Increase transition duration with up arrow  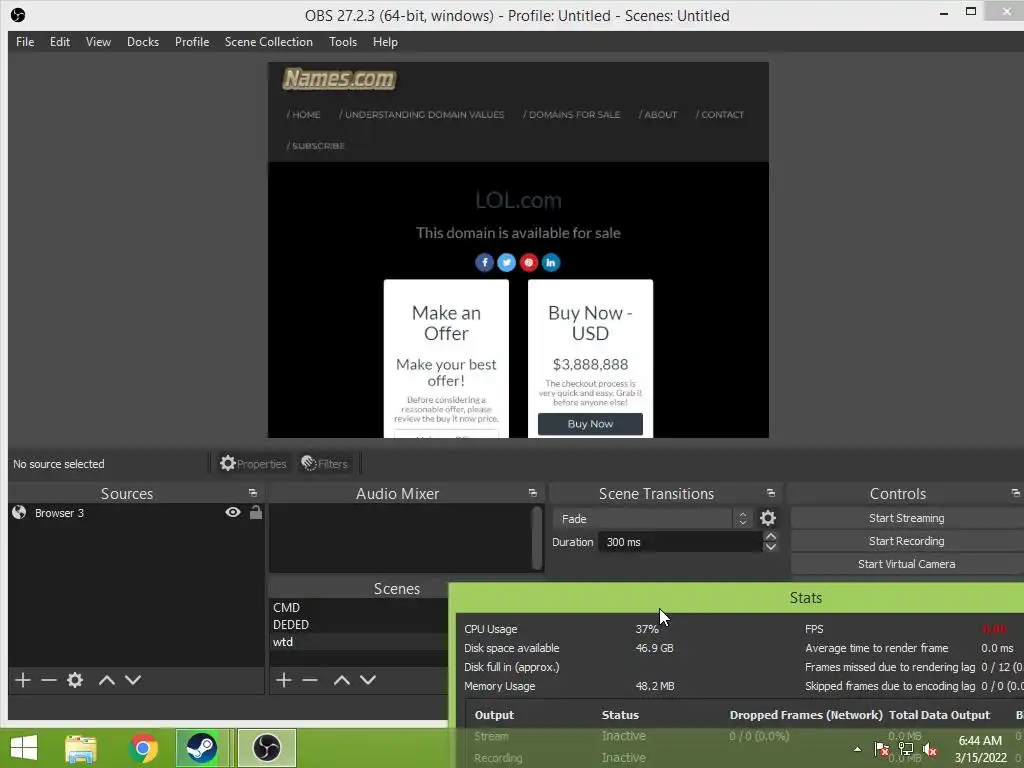point(771,537)
